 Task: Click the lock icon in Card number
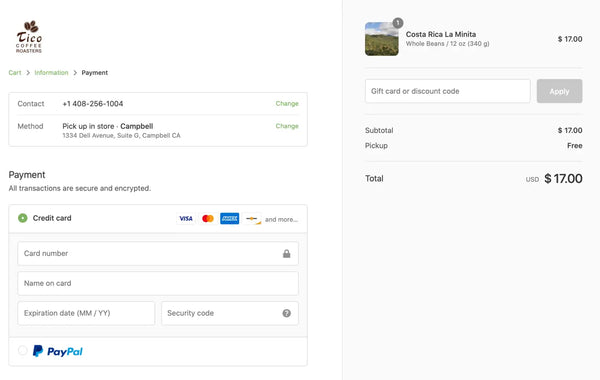point(287,254)
